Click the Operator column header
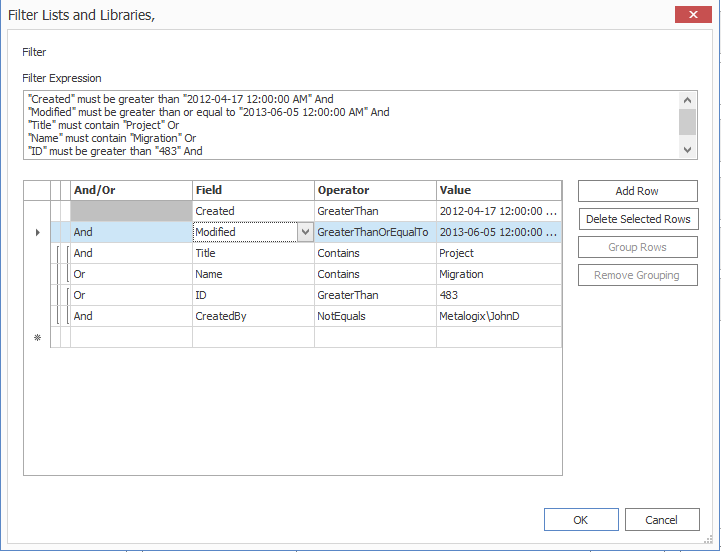Viewport: 721px width, 552px height. pyautogui.click(x=375, y=190)
